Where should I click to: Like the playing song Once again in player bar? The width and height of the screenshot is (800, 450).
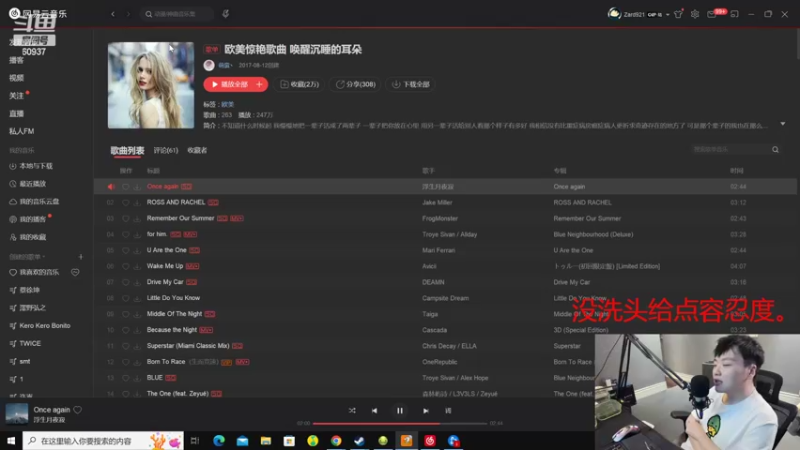(x=78, y=410)
